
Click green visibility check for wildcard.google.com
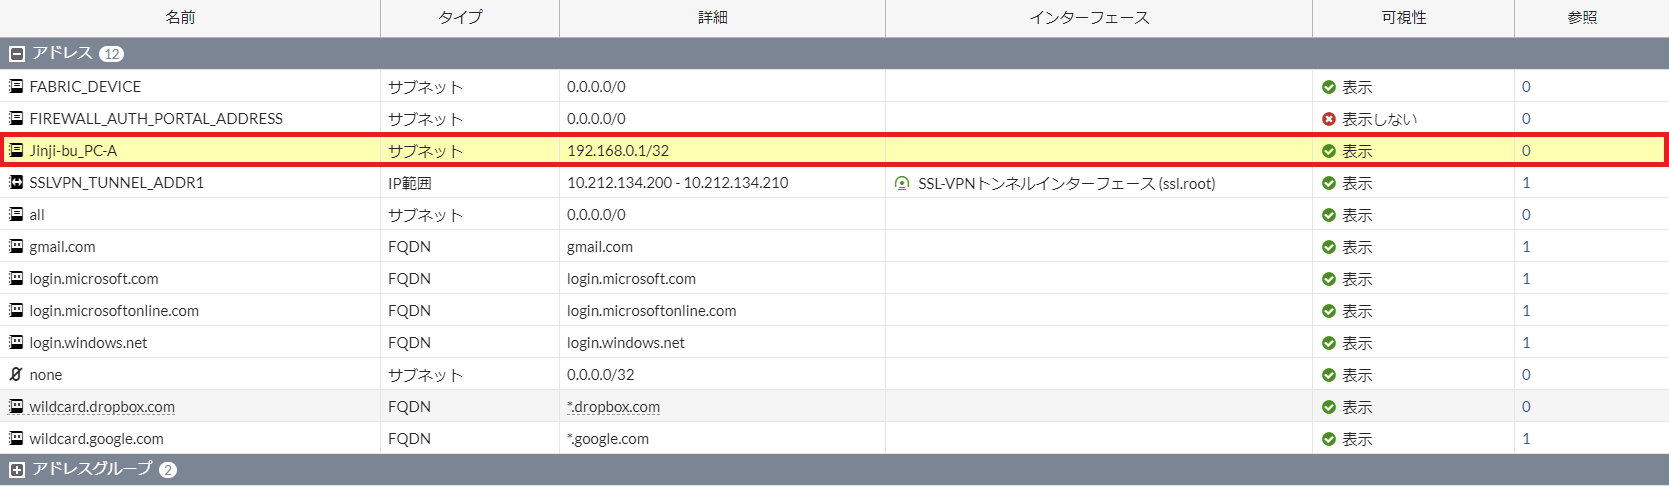1329,439
